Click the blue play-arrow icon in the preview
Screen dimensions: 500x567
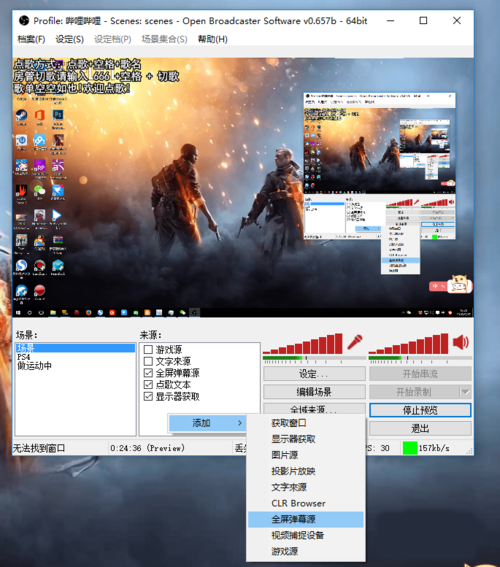pyautogui.click(x=57, y=215)
